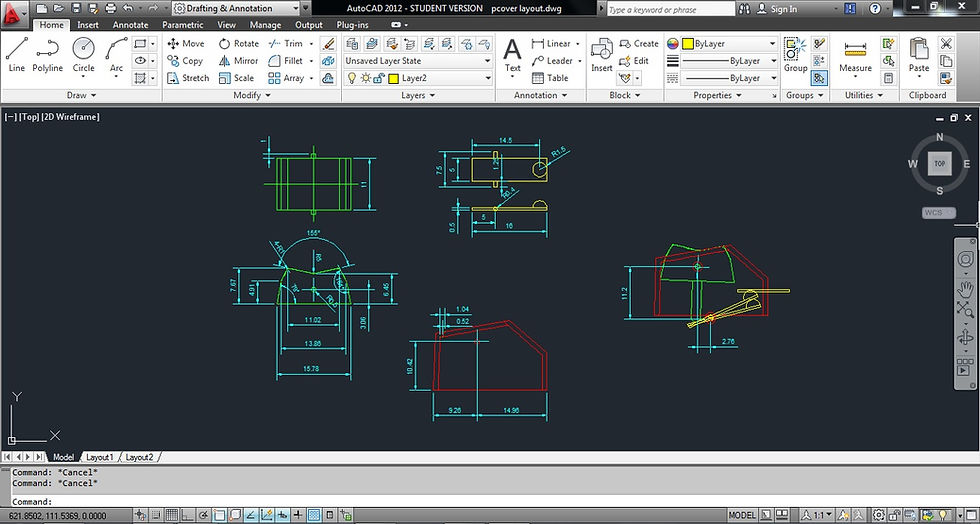Click the yellow ByLayer color swatch in Properties
This screenshot has height=524, width=980.
(x=688, y=44)
